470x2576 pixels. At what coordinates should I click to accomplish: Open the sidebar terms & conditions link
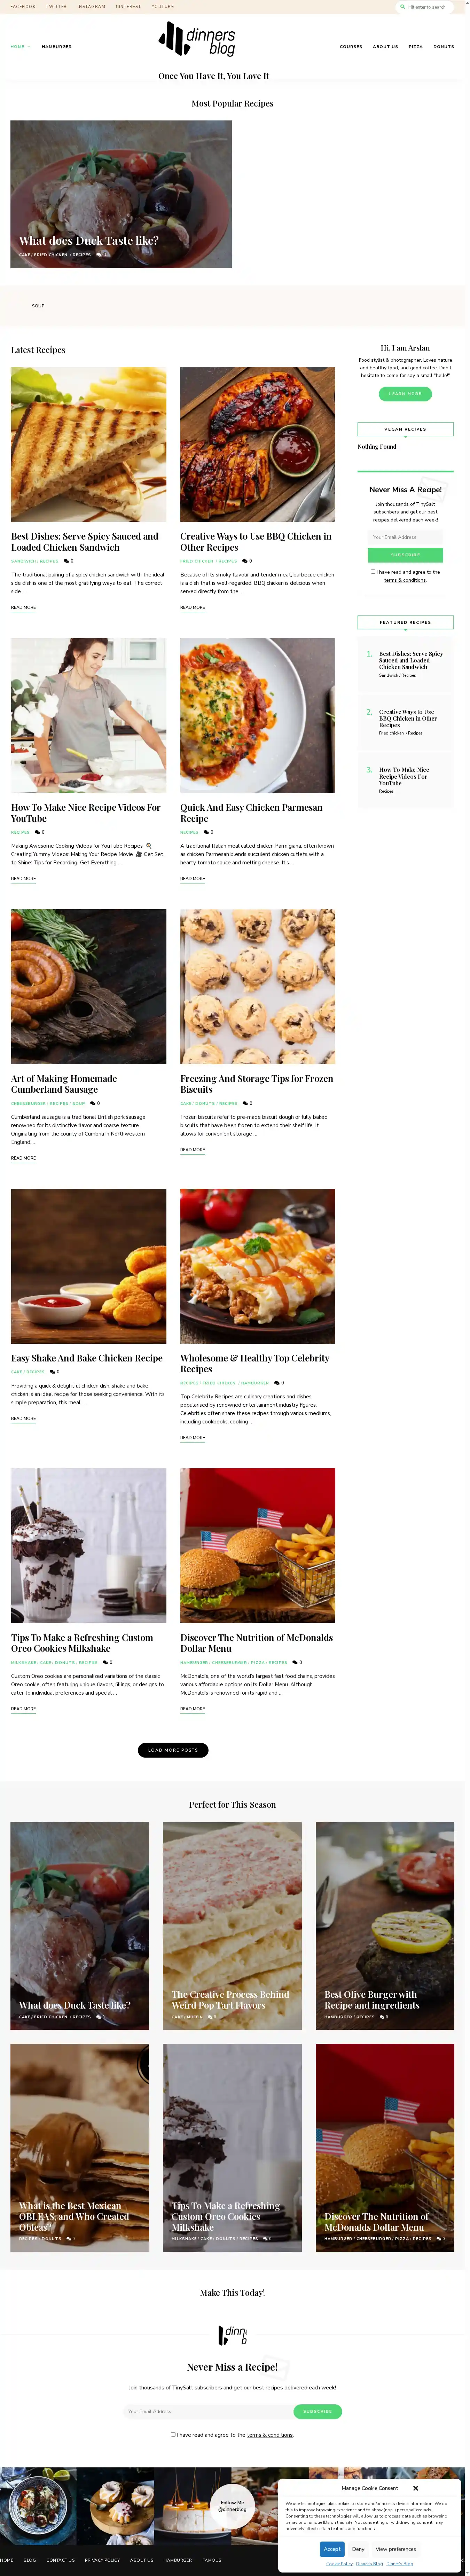point(405,580)
